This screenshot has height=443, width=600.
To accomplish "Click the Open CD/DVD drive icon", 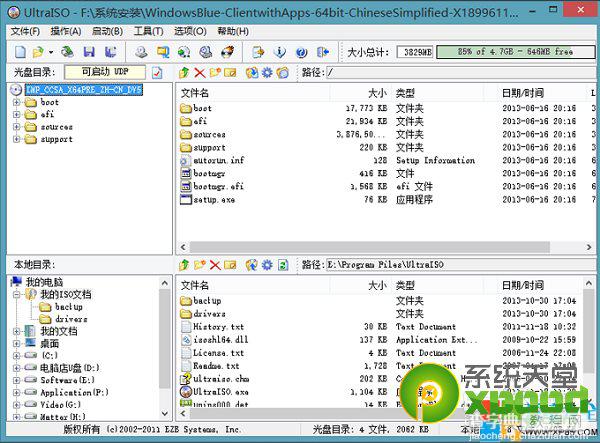I will pos(67,52).
